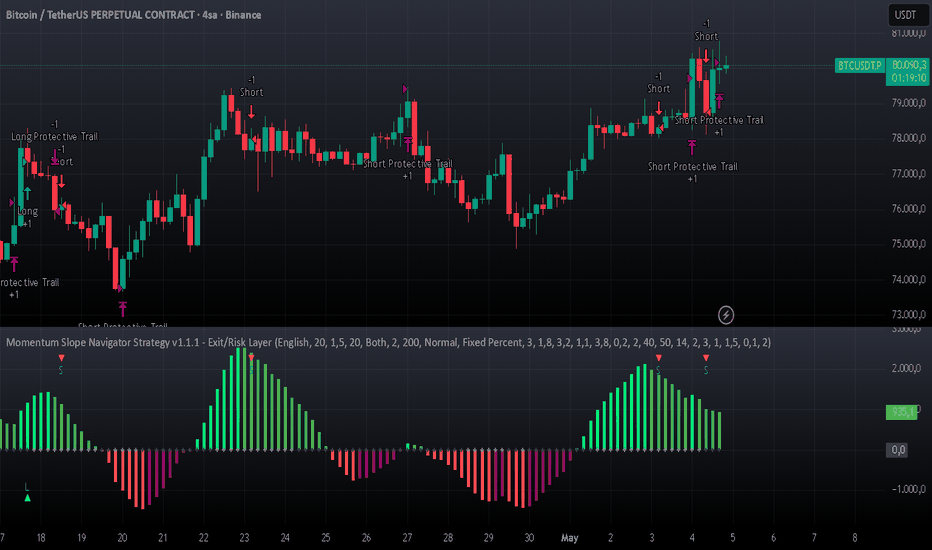932x550 pixels.
Task: Click the 76.000,0 price scale level
Action: click(x=908, y=209)
